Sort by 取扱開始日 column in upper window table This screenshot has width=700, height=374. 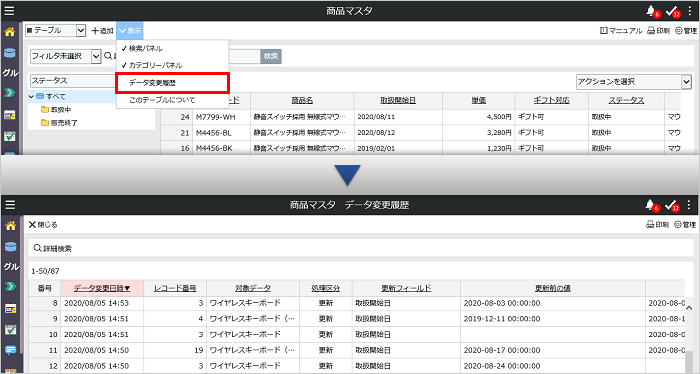pyautogui.click(x=398, y=101)
